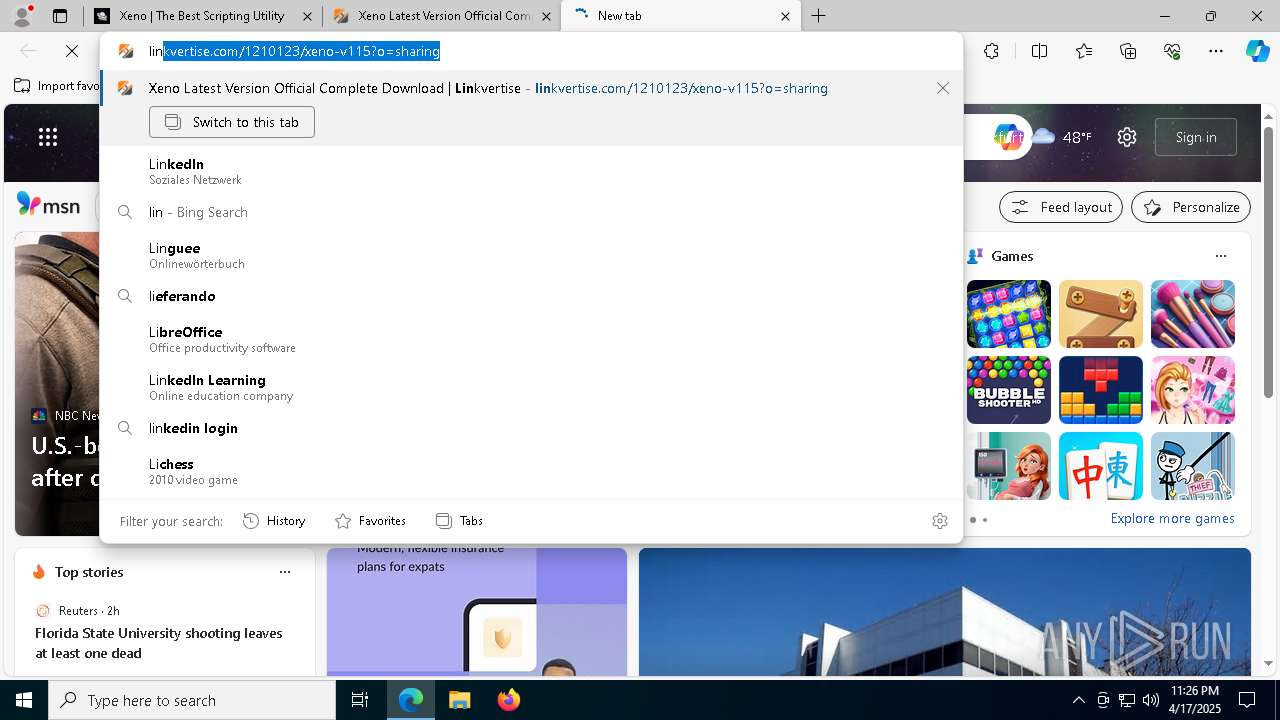Launch the Copilot icon
The height and width of the screenshot is (720, 1280).
[x=1257, y=51]
